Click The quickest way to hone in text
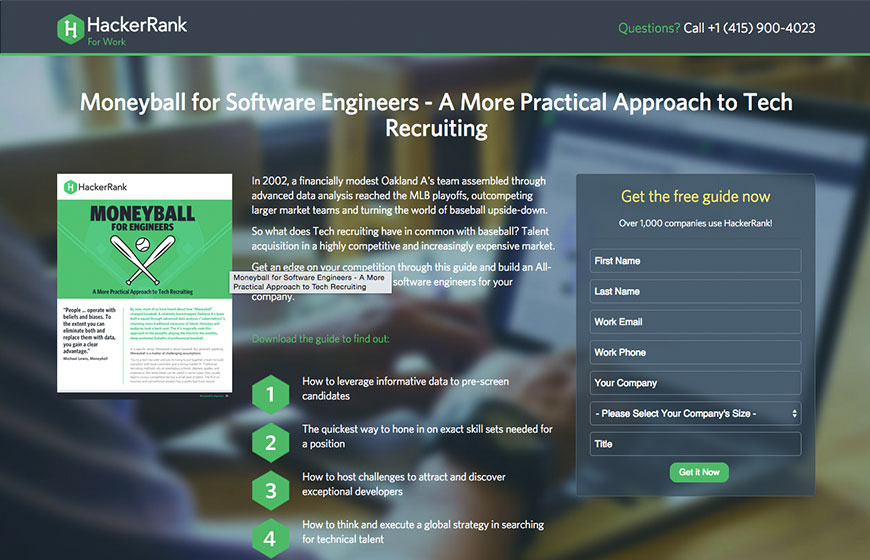 coord(427,436)
